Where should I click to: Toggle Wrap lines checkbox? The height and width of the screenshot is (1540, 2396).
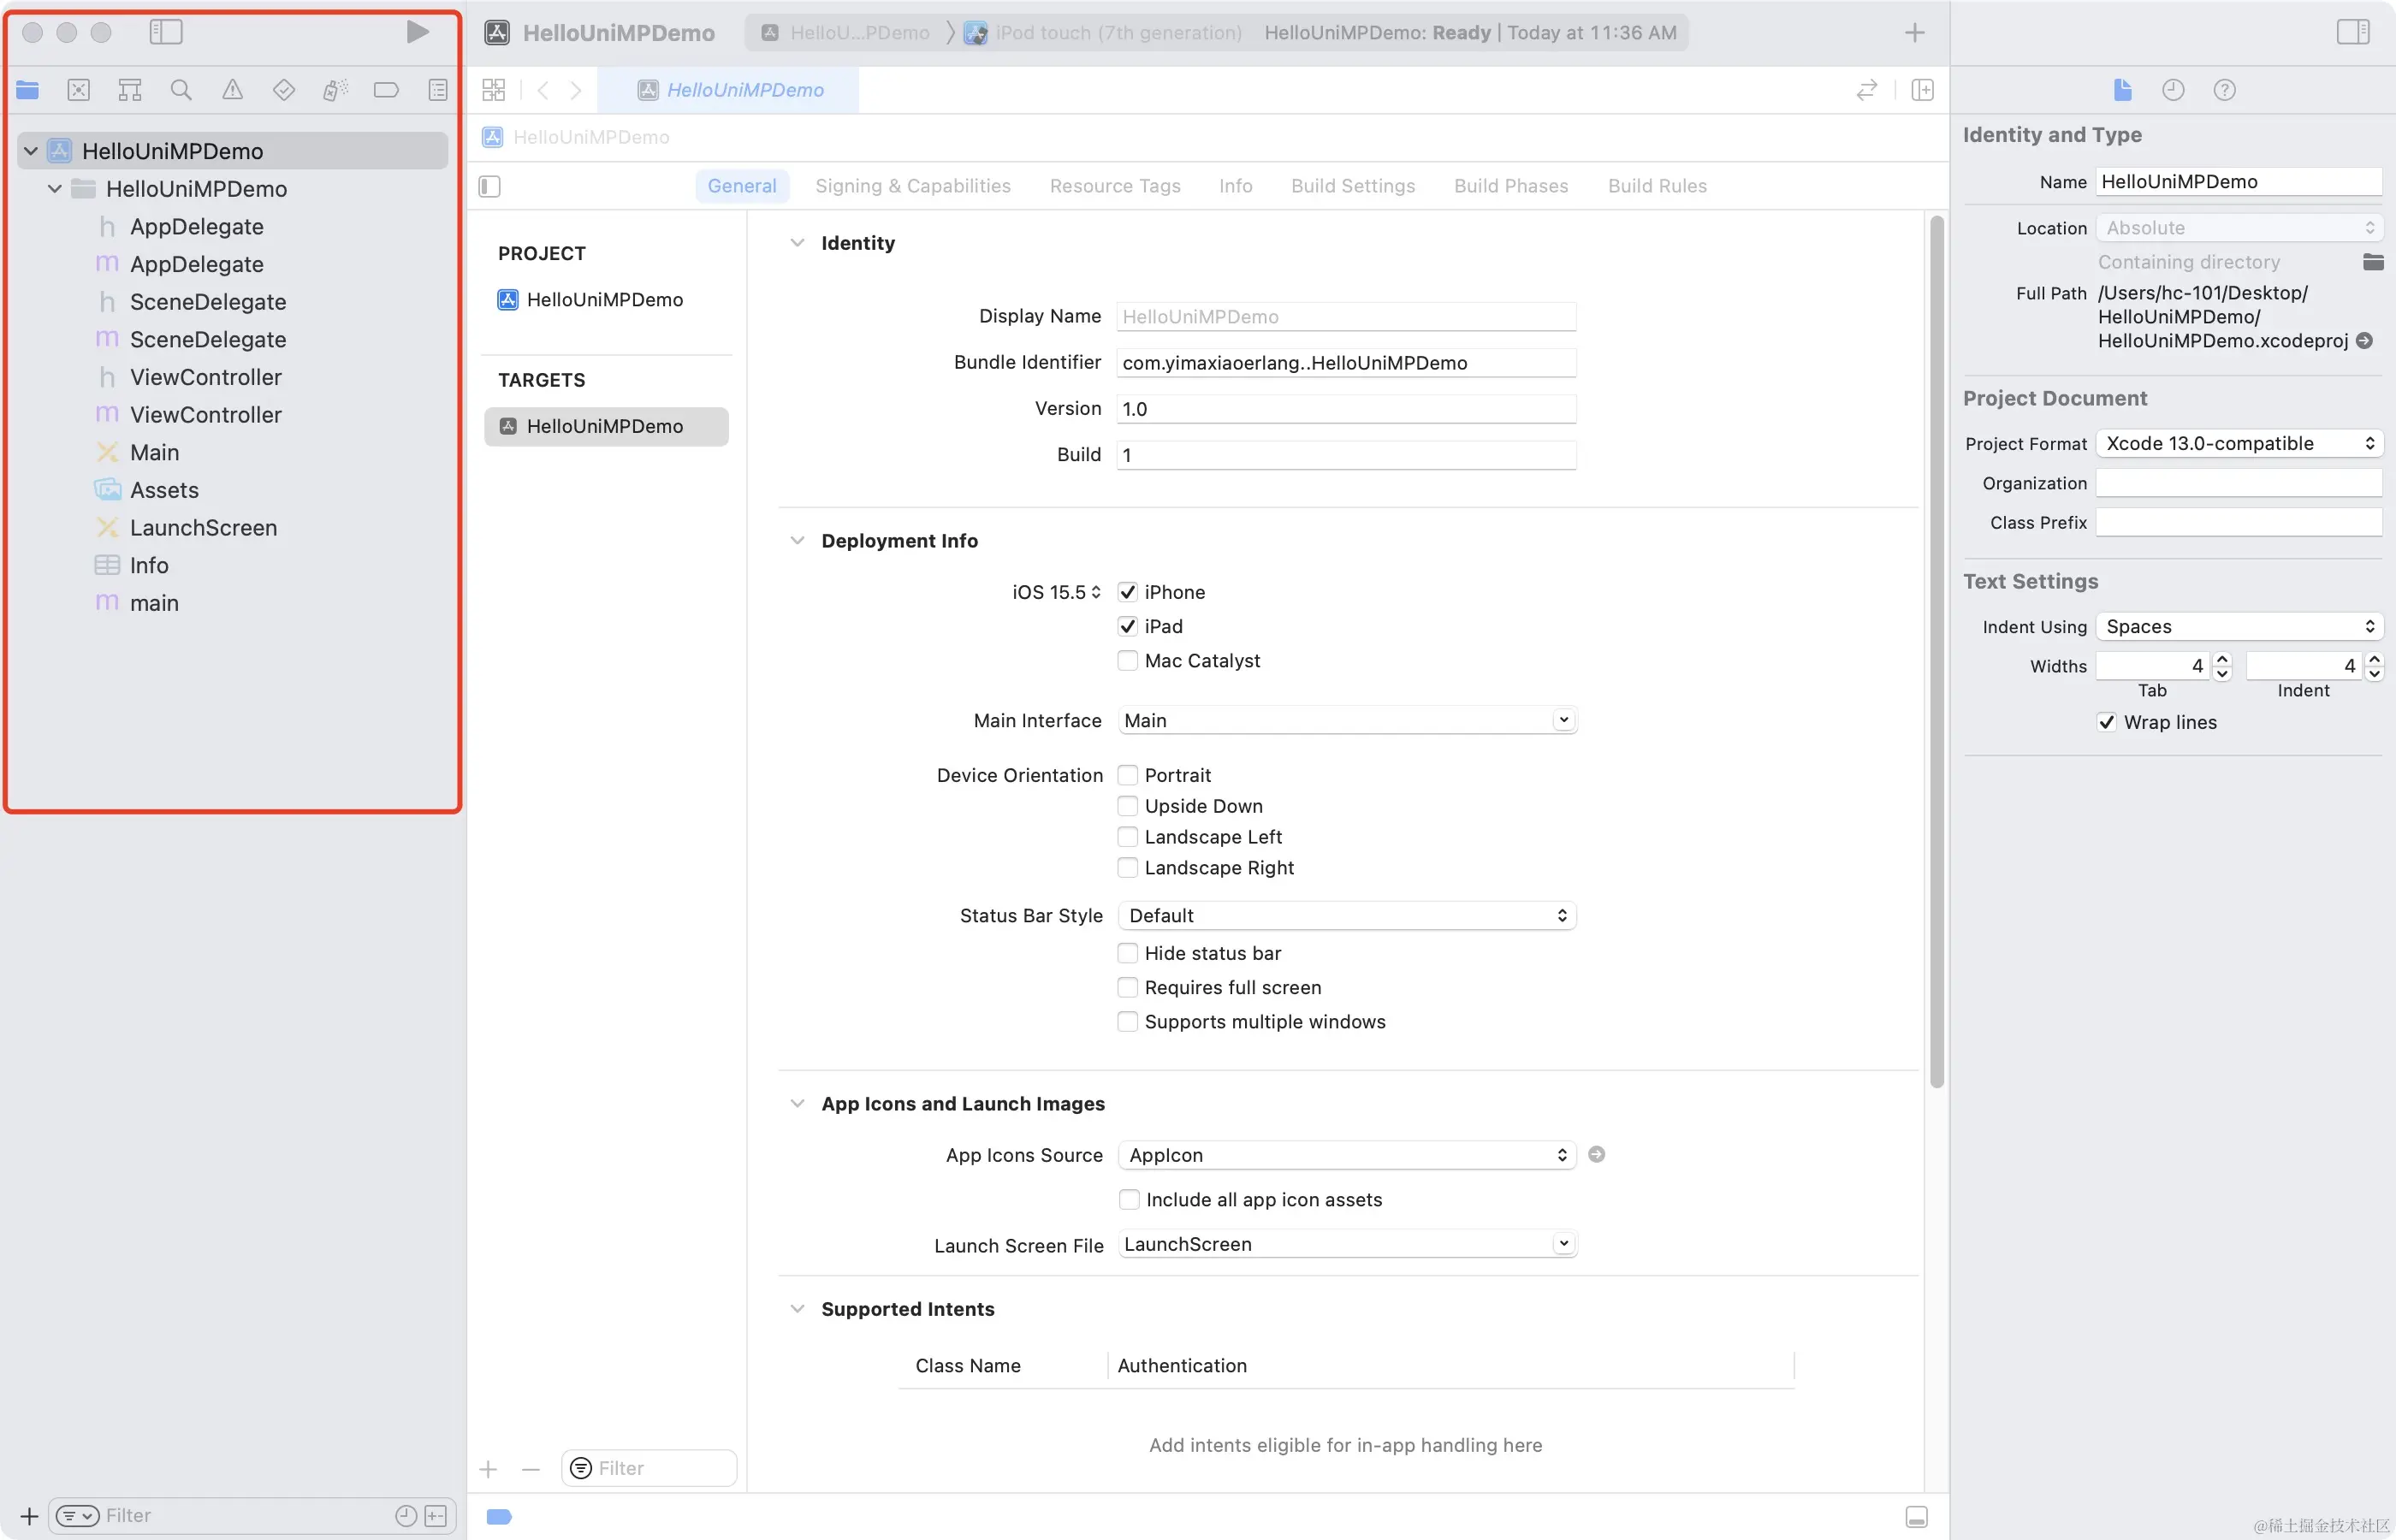click(x=2107, y=722)
